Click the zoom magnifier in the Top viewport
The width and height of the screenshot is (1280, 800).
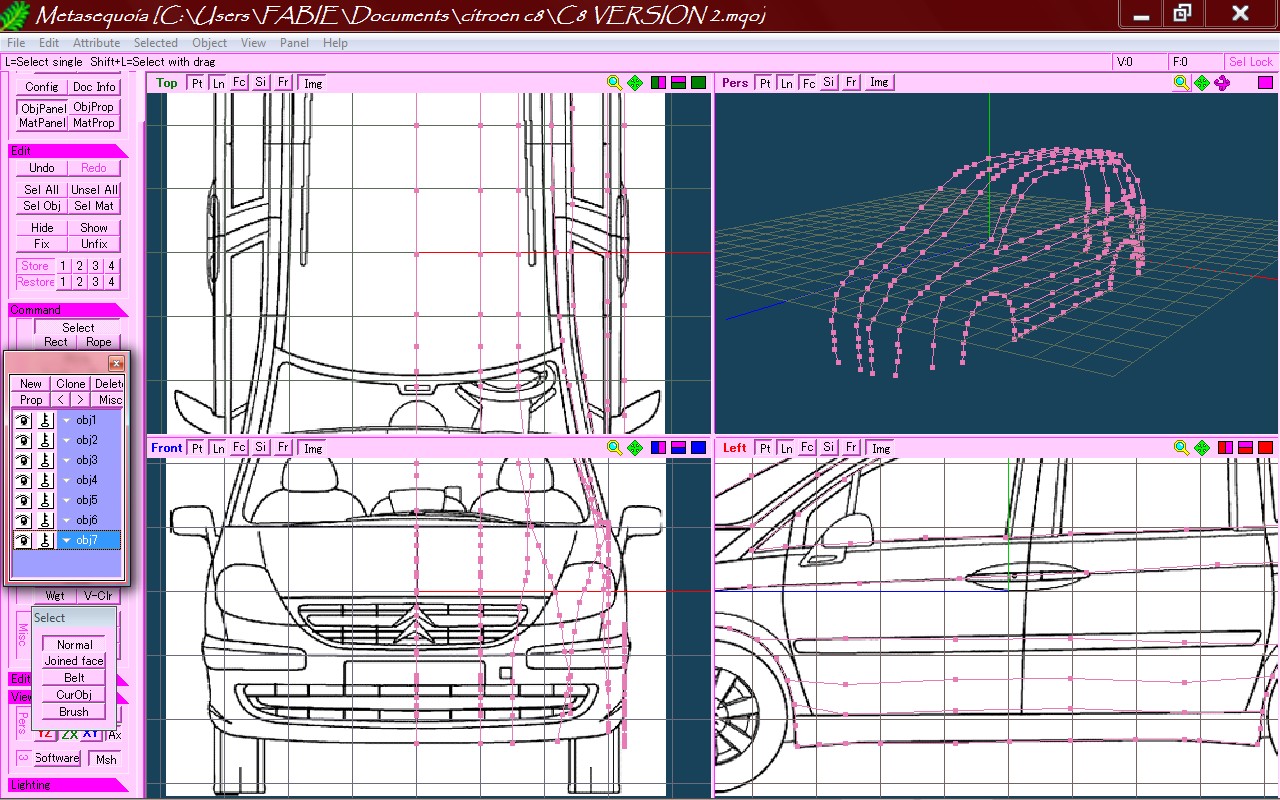coord(615,83)
